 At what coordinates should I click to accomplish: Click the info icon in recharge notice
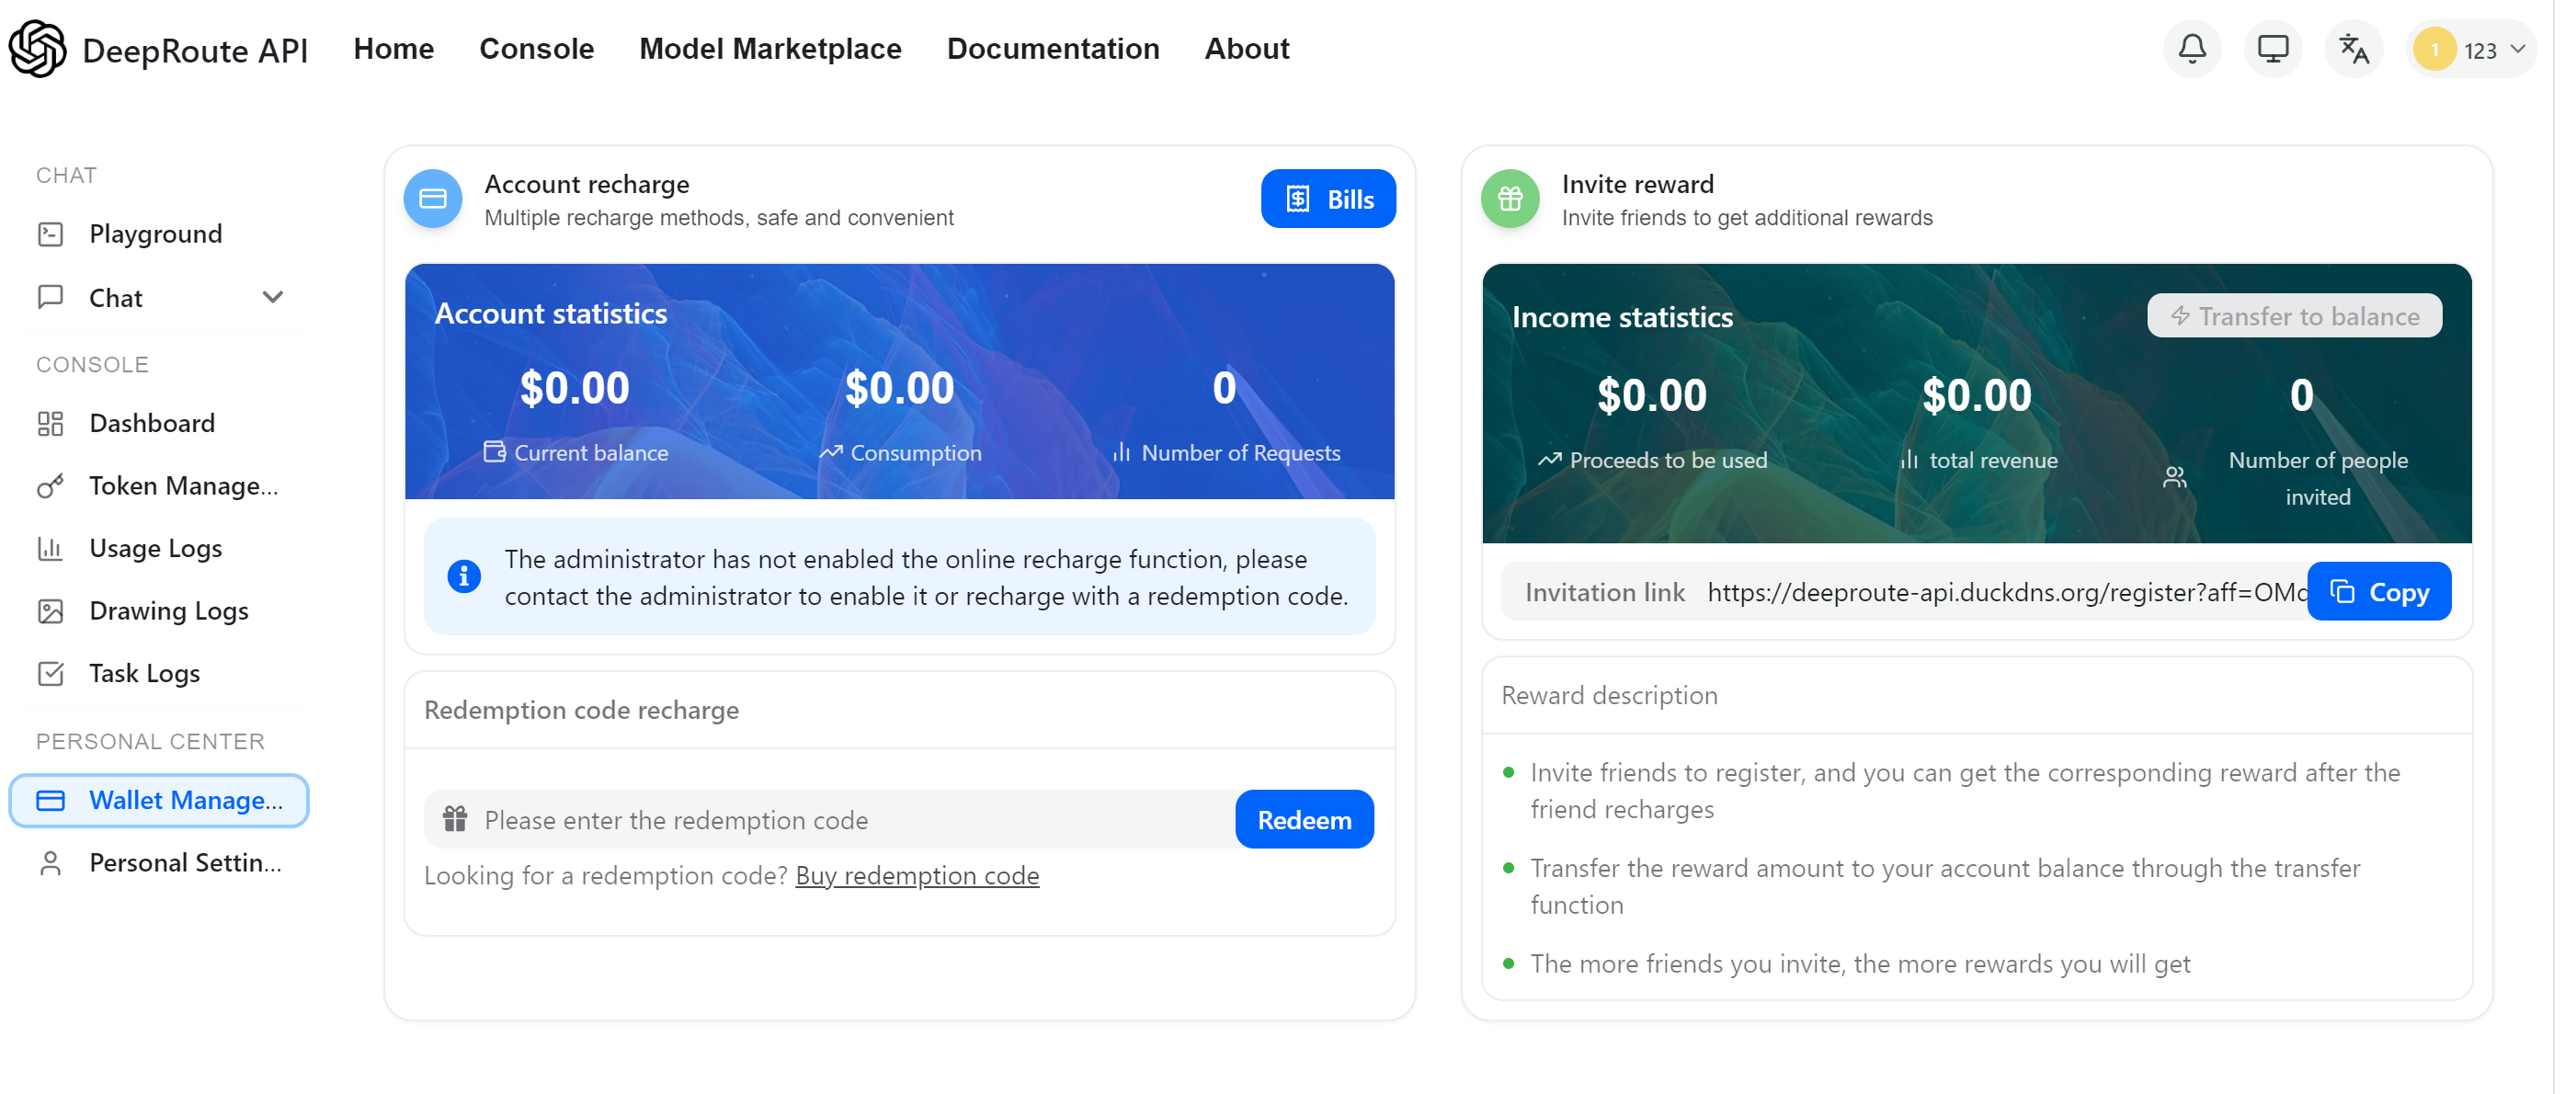(x=463, y=577)
